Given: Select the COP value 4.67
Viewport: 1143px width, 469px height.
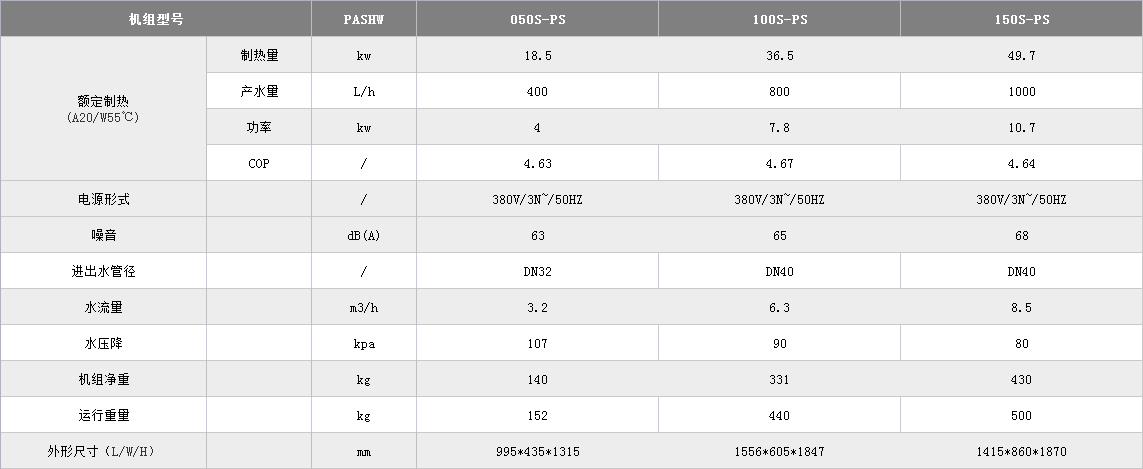Looking at the screenshot, I should (779, 163).
